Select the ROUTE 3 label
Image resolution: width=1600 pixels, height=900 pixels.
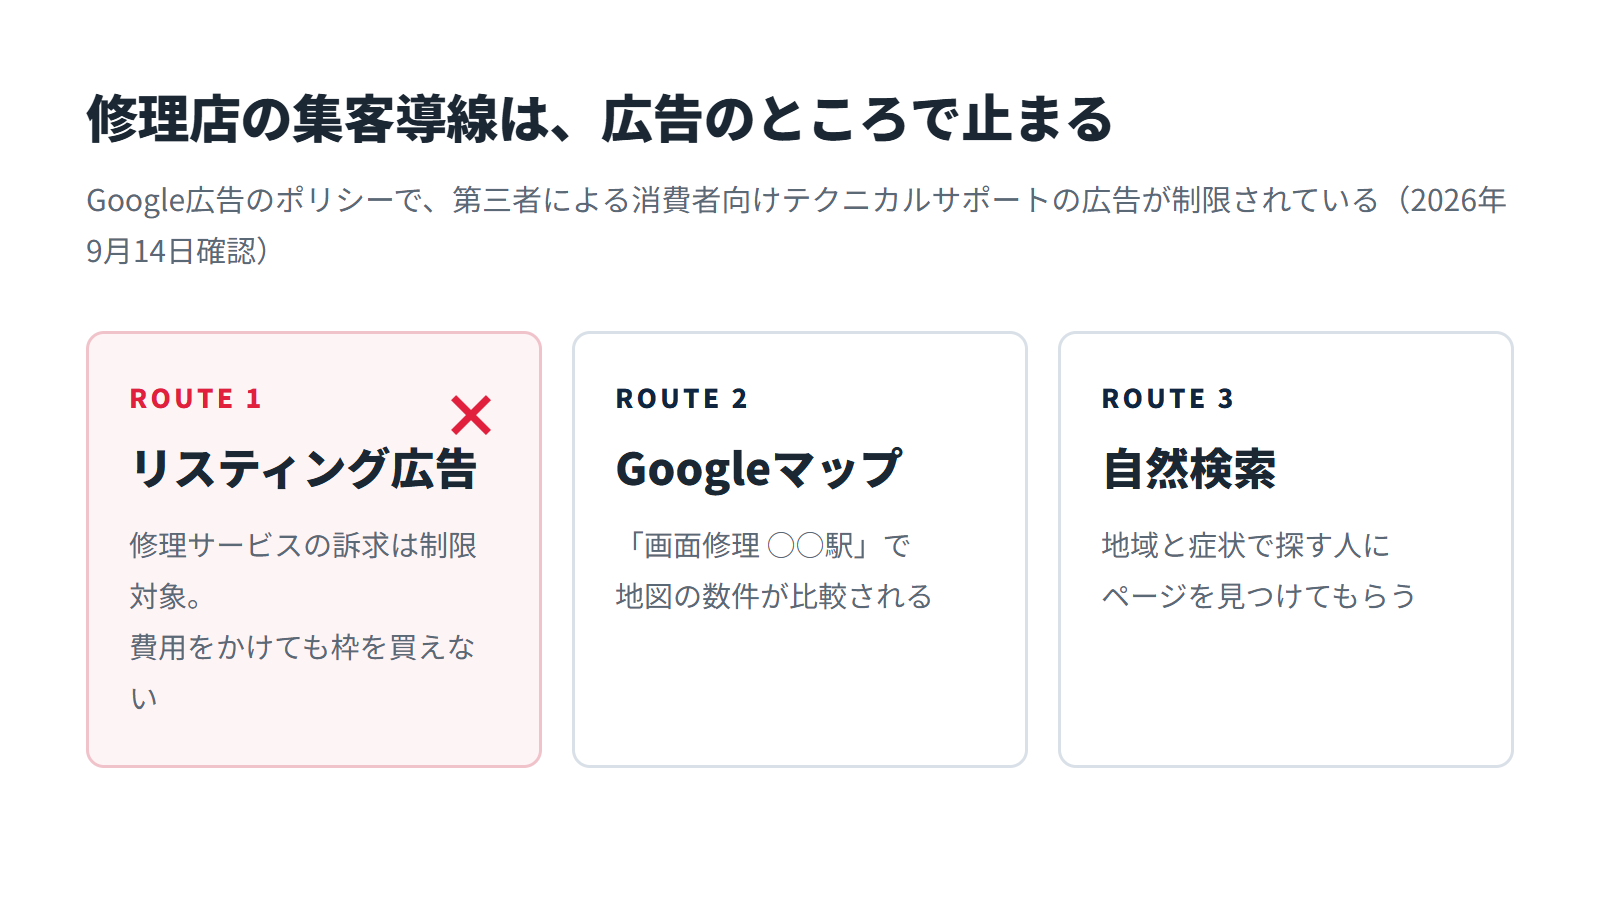point(1168,399)
